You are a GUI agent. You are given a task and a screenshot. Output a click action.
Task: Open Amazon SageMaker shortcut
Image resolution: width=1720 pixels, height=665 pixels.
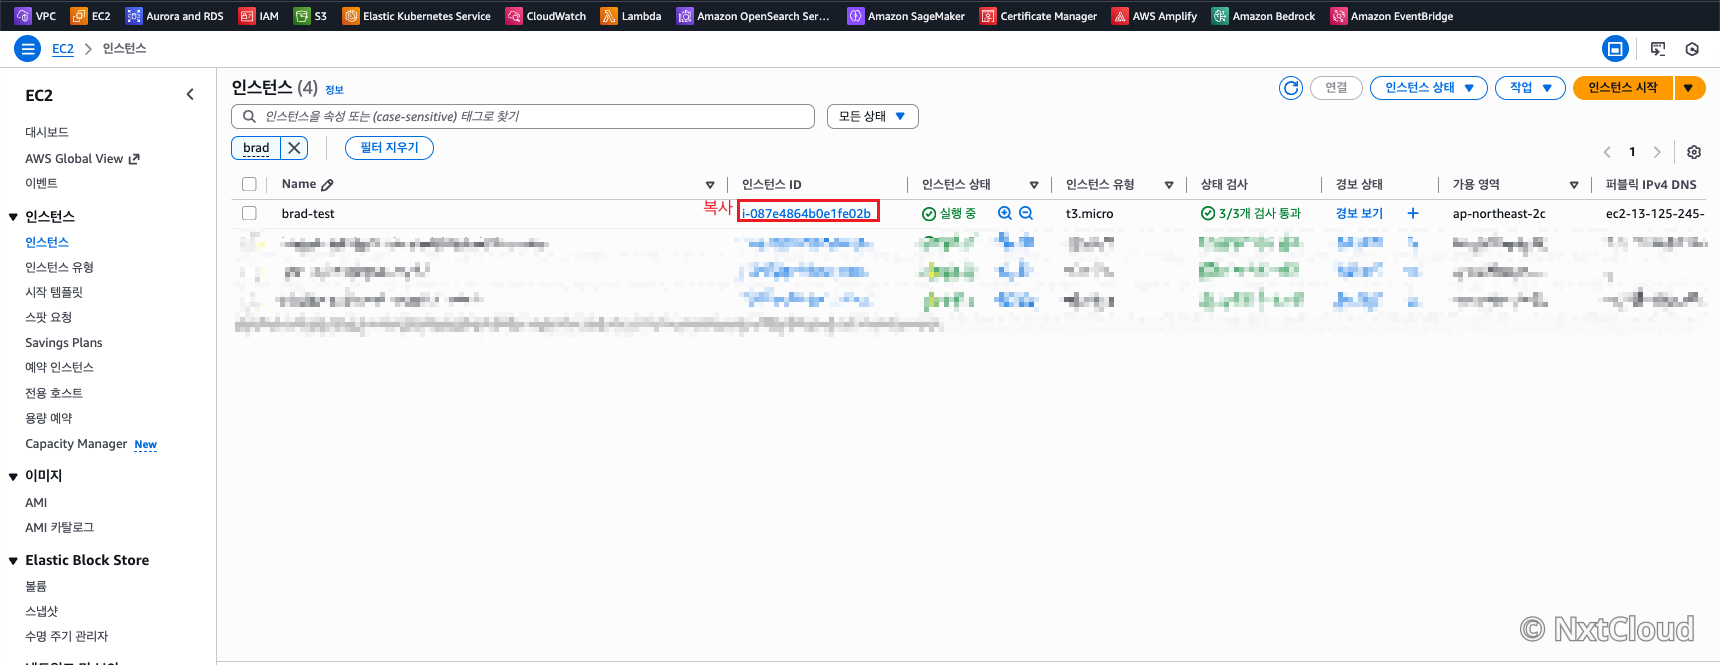coord(906,16)
